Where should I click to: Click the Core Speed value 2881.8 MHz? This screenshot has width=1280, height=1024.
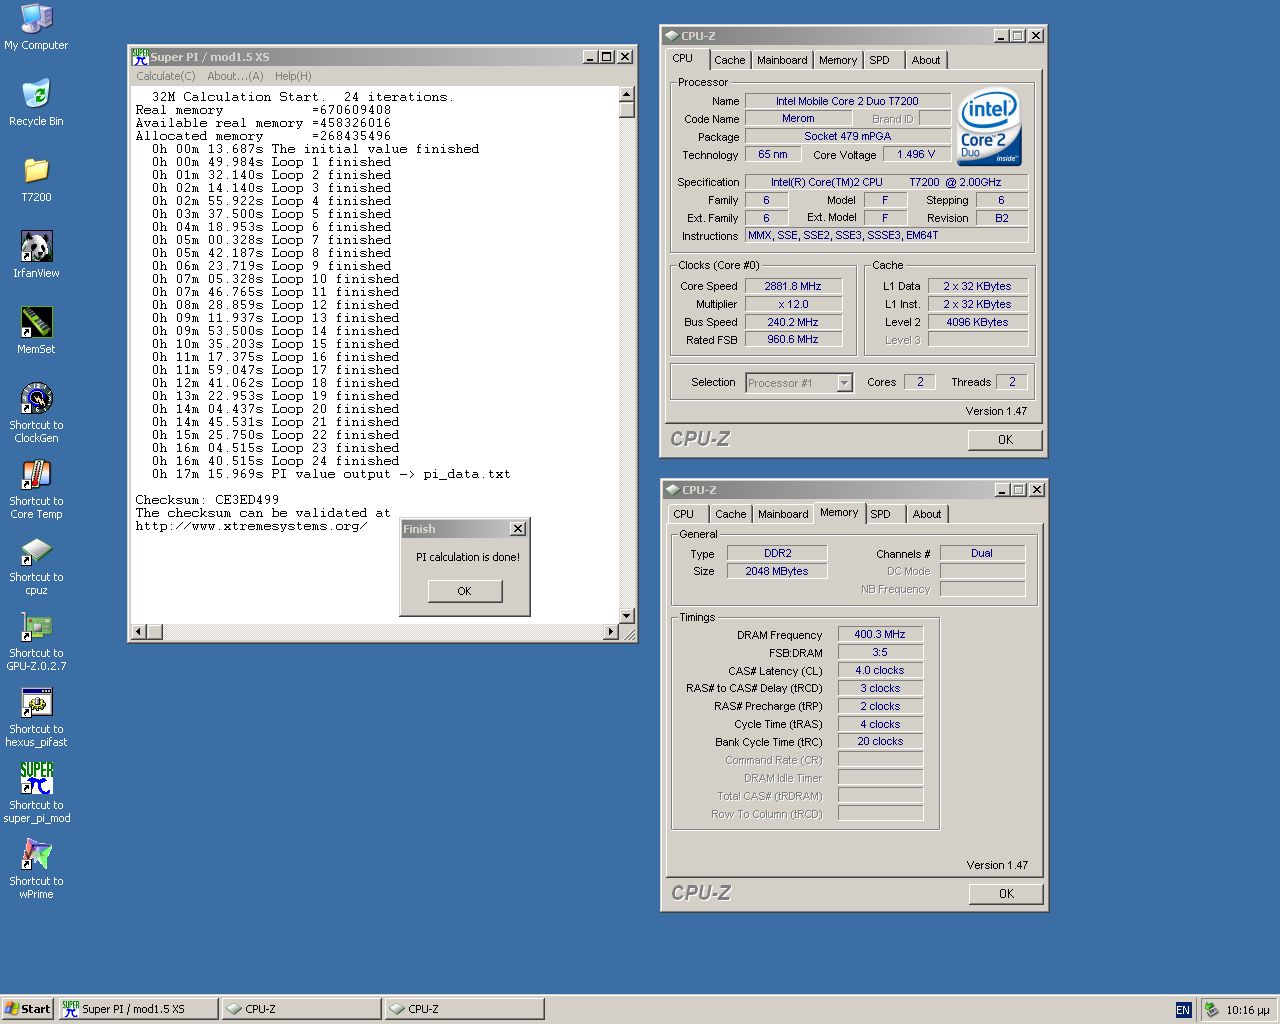tap(793, 286)
